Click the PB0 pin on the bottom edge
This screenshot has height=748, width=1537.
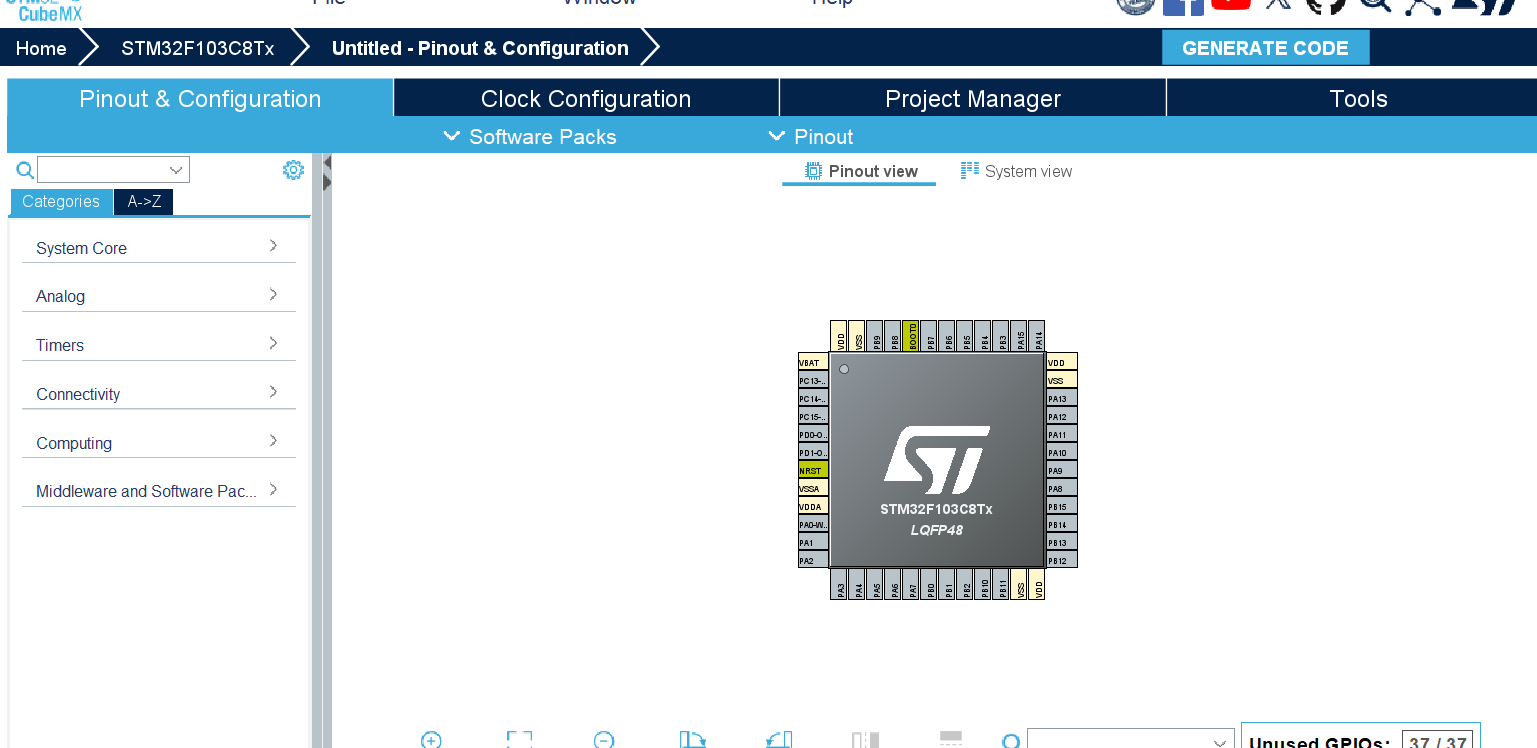coord(930,584)
